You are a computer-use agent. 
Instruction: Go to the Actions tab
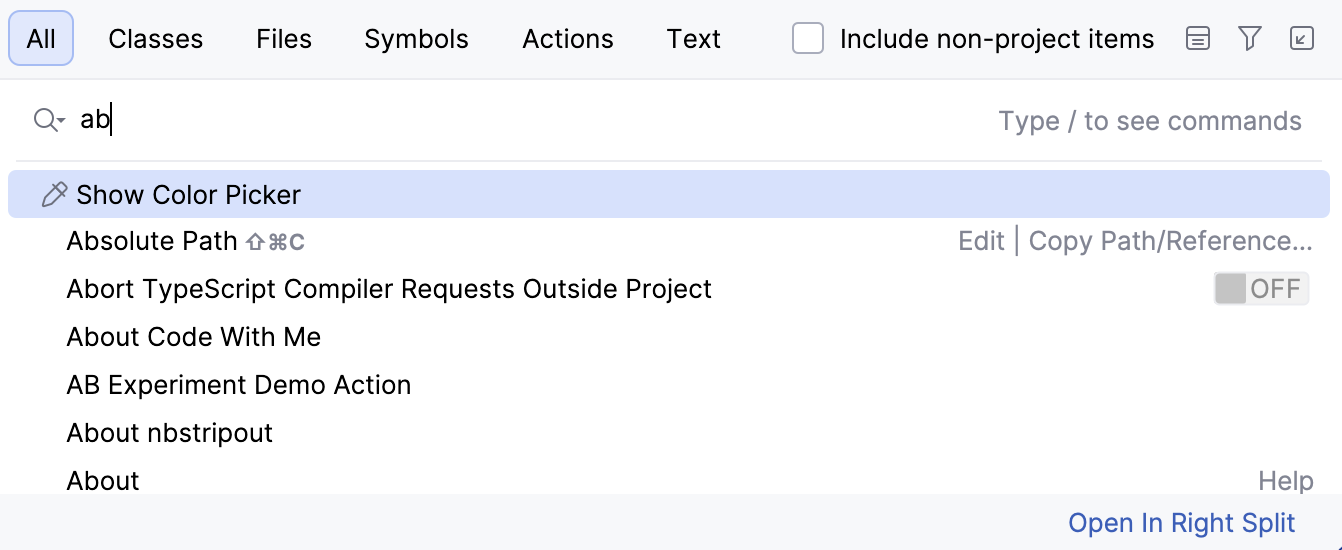pos(567,39)
